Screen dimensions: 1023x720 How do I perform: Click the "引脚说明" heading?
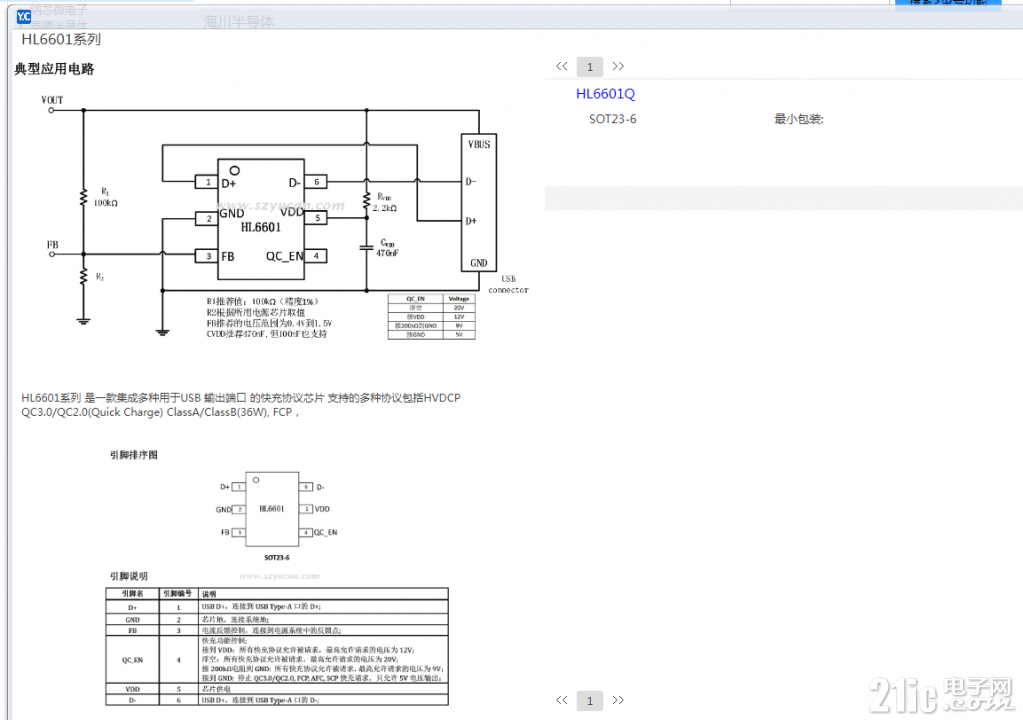tap(129, 576)
